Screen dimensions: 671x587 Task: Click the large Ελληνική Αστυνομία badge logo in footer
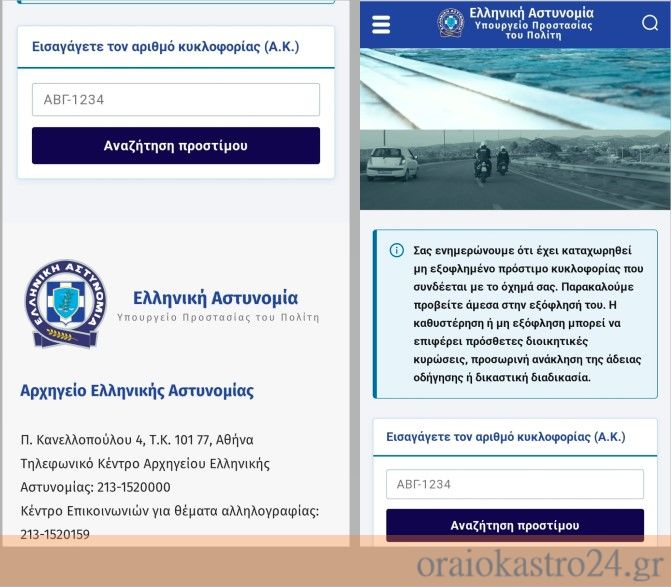(x=65, y=303)
